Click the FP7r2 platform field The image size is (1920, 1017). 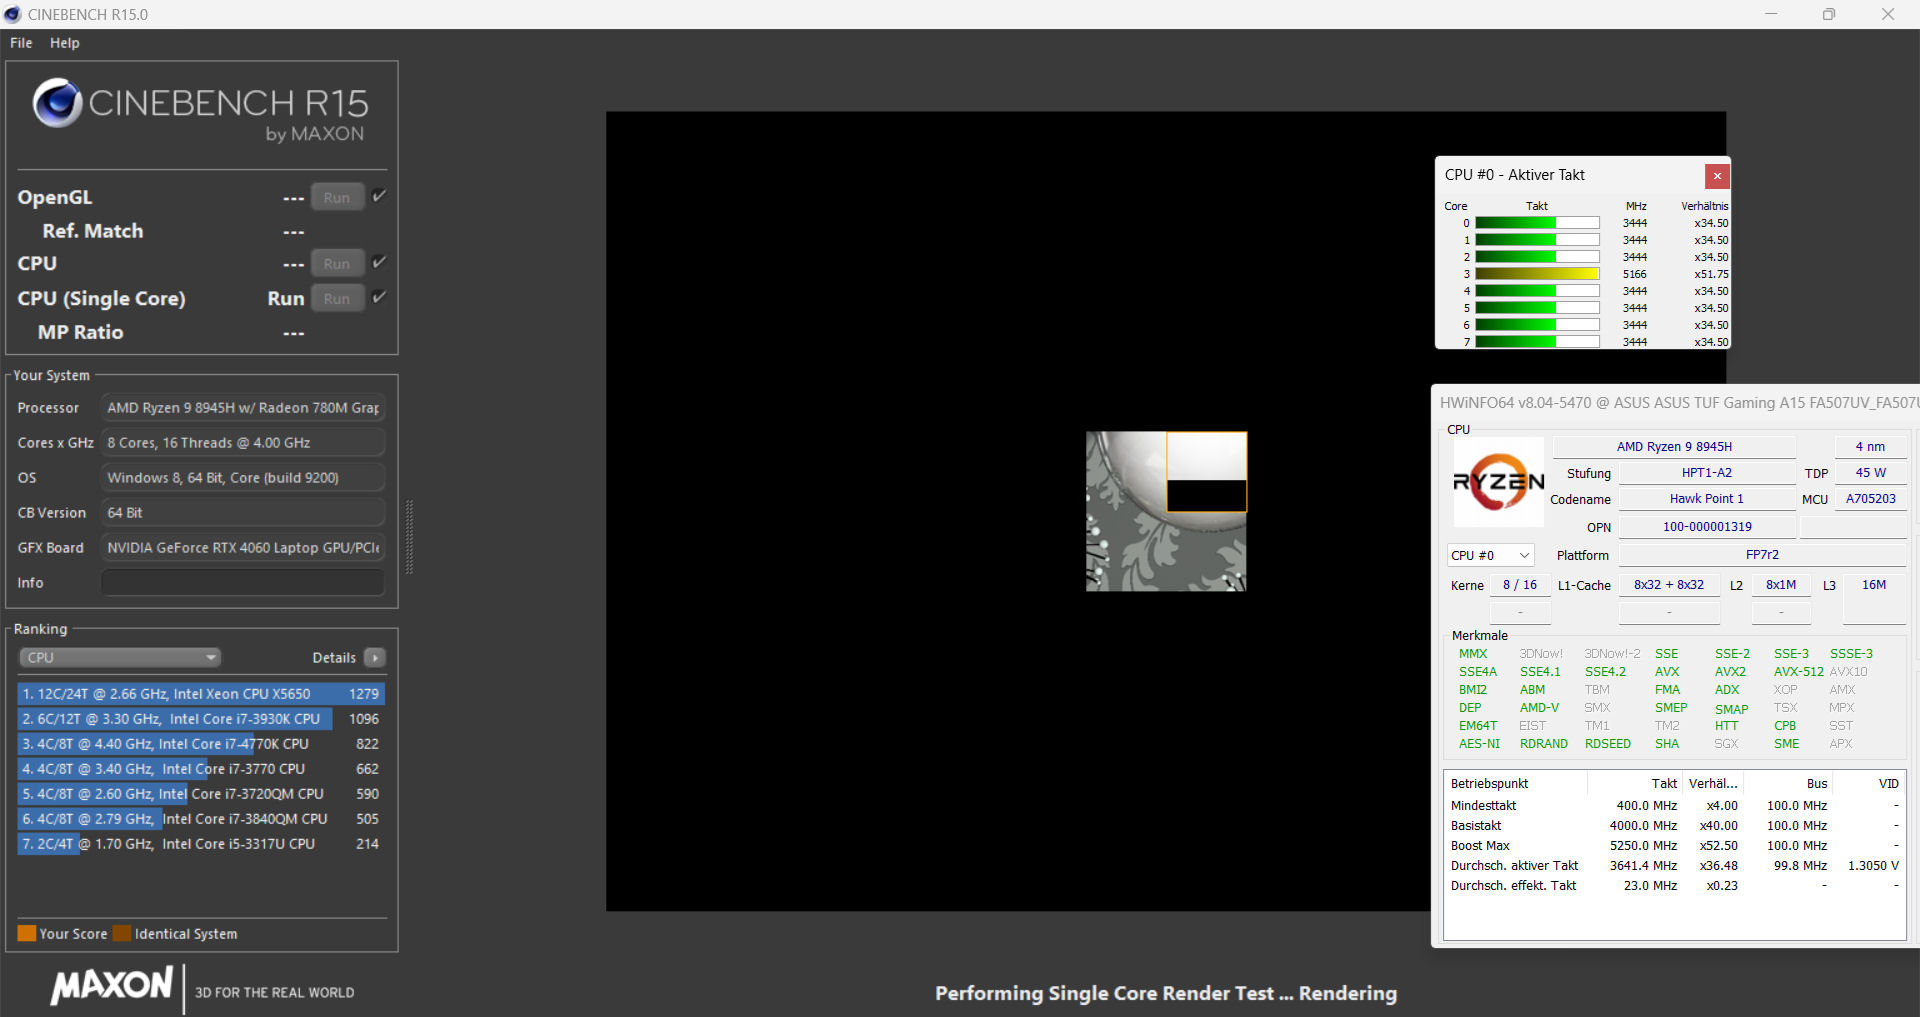[x=1762, y=555]
